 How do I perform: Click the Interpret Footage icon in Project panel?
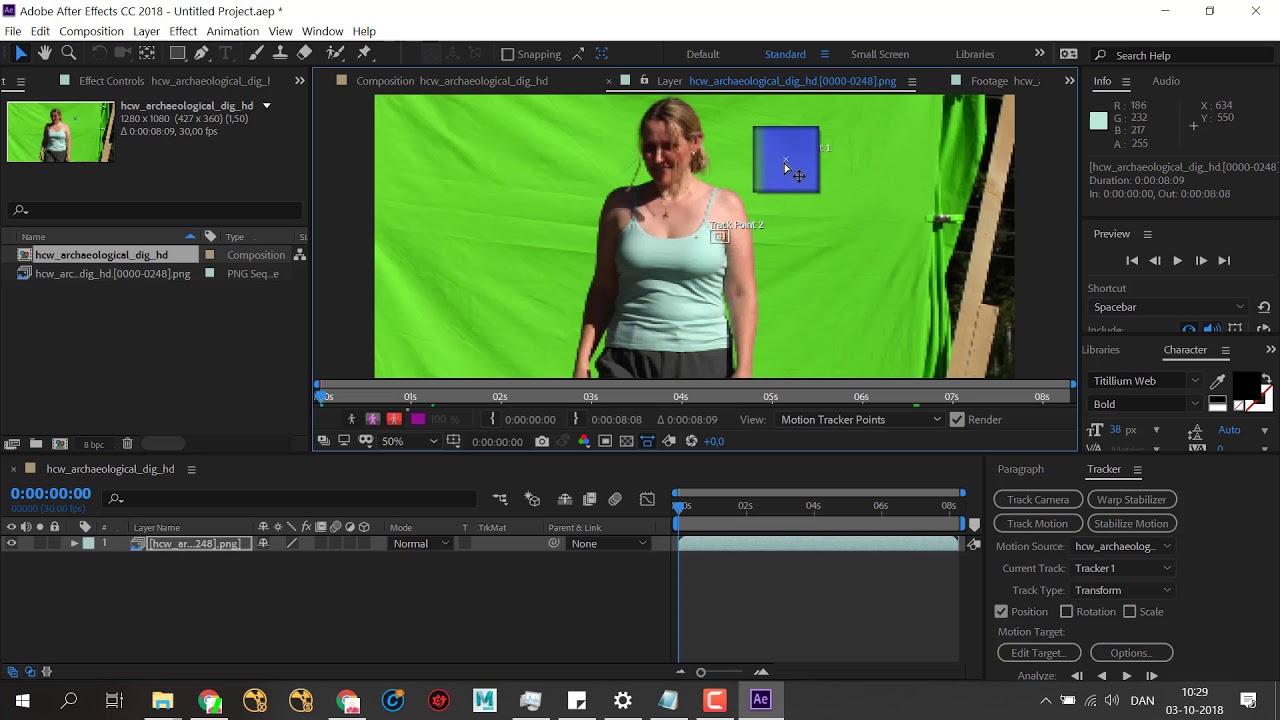coord(12,444)
